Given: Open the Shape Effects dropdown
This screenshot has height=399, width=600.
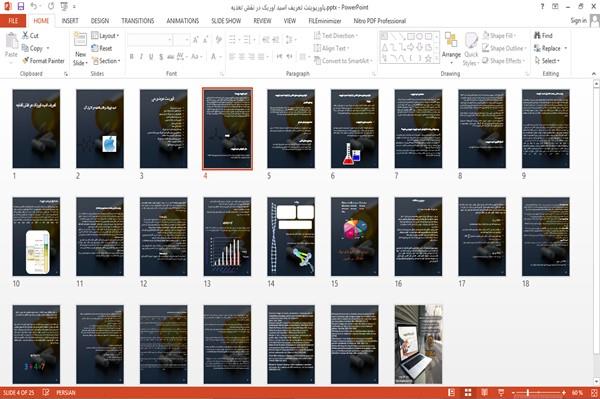Looking at the screenshot, I should (504, 61).
